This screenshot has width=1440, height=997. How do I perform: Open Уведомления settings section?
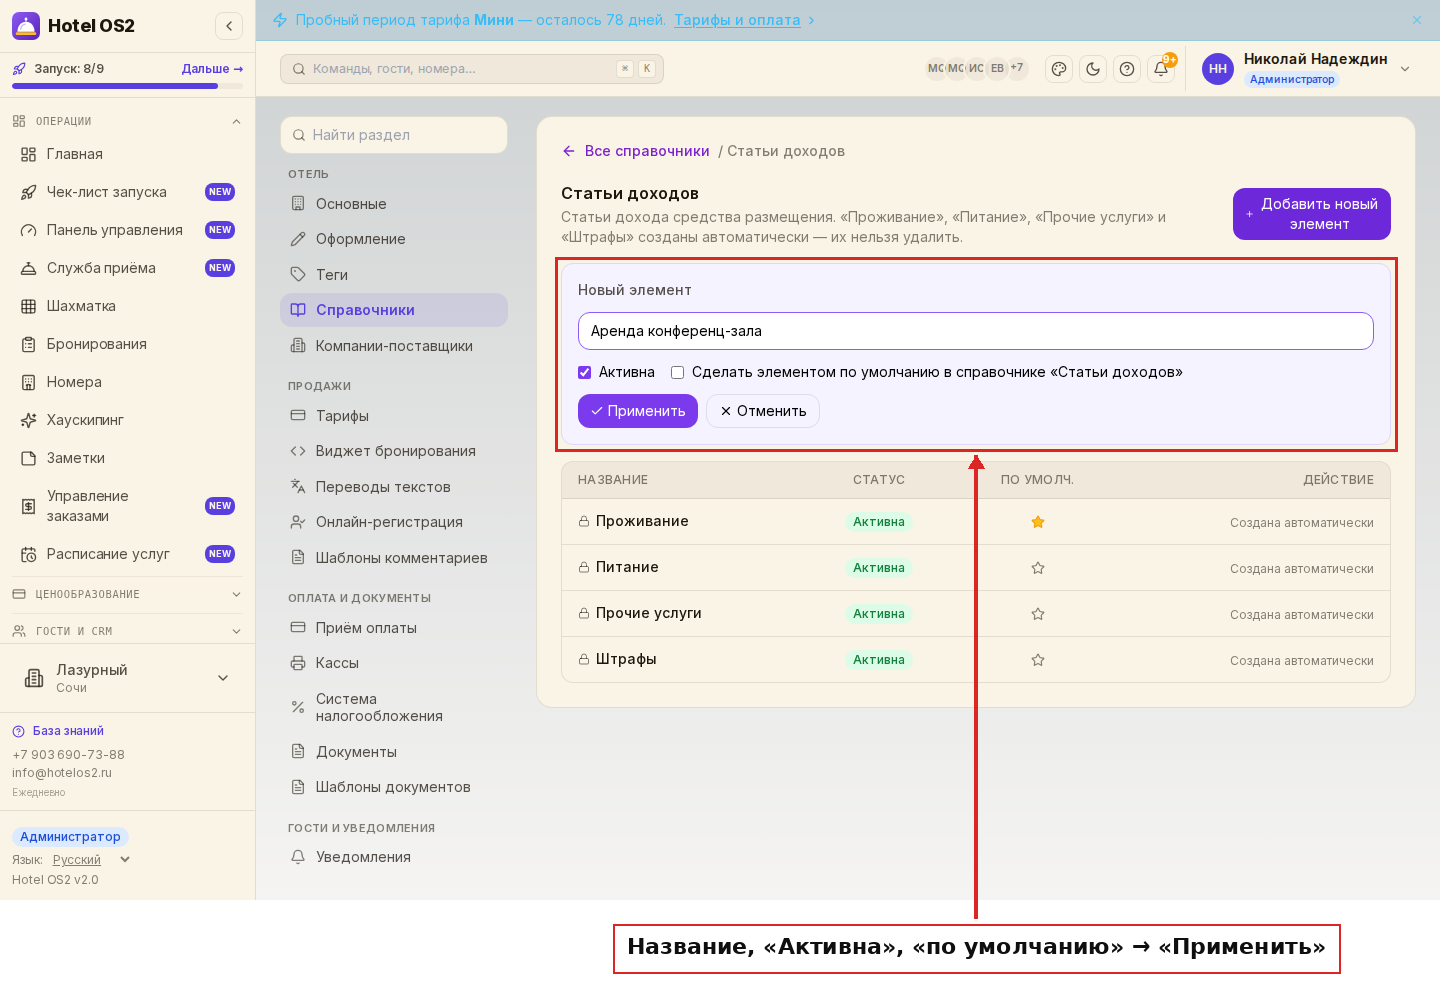click(x=394, y=857)
